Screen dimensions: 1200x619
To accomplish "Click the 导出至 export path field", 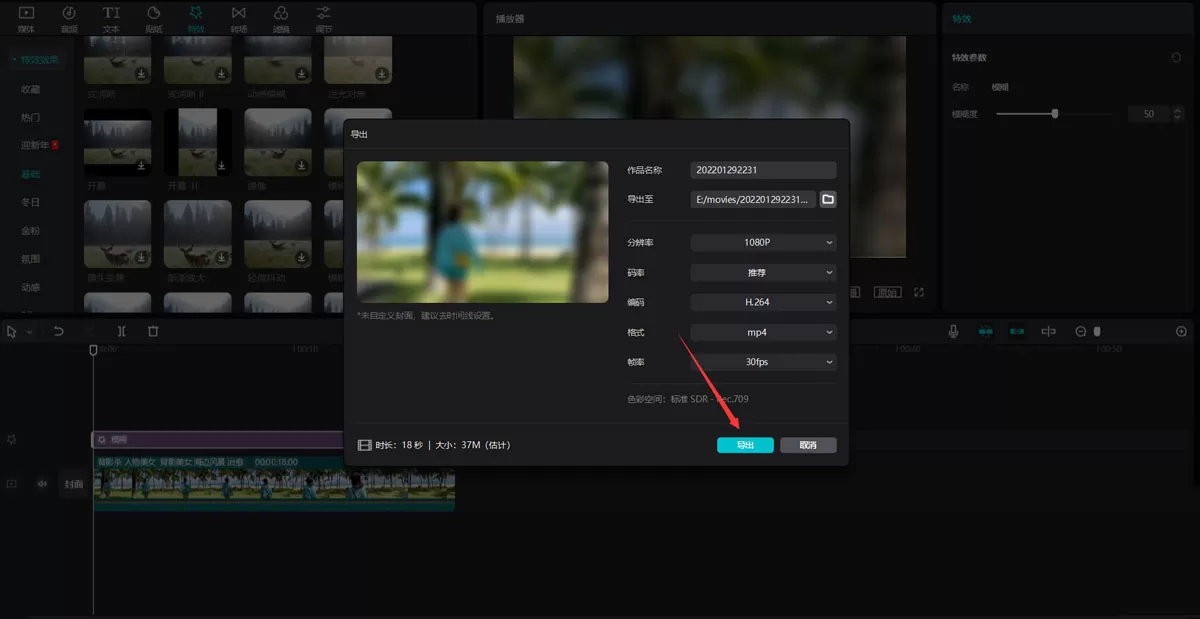I will [x=754, y=200].
